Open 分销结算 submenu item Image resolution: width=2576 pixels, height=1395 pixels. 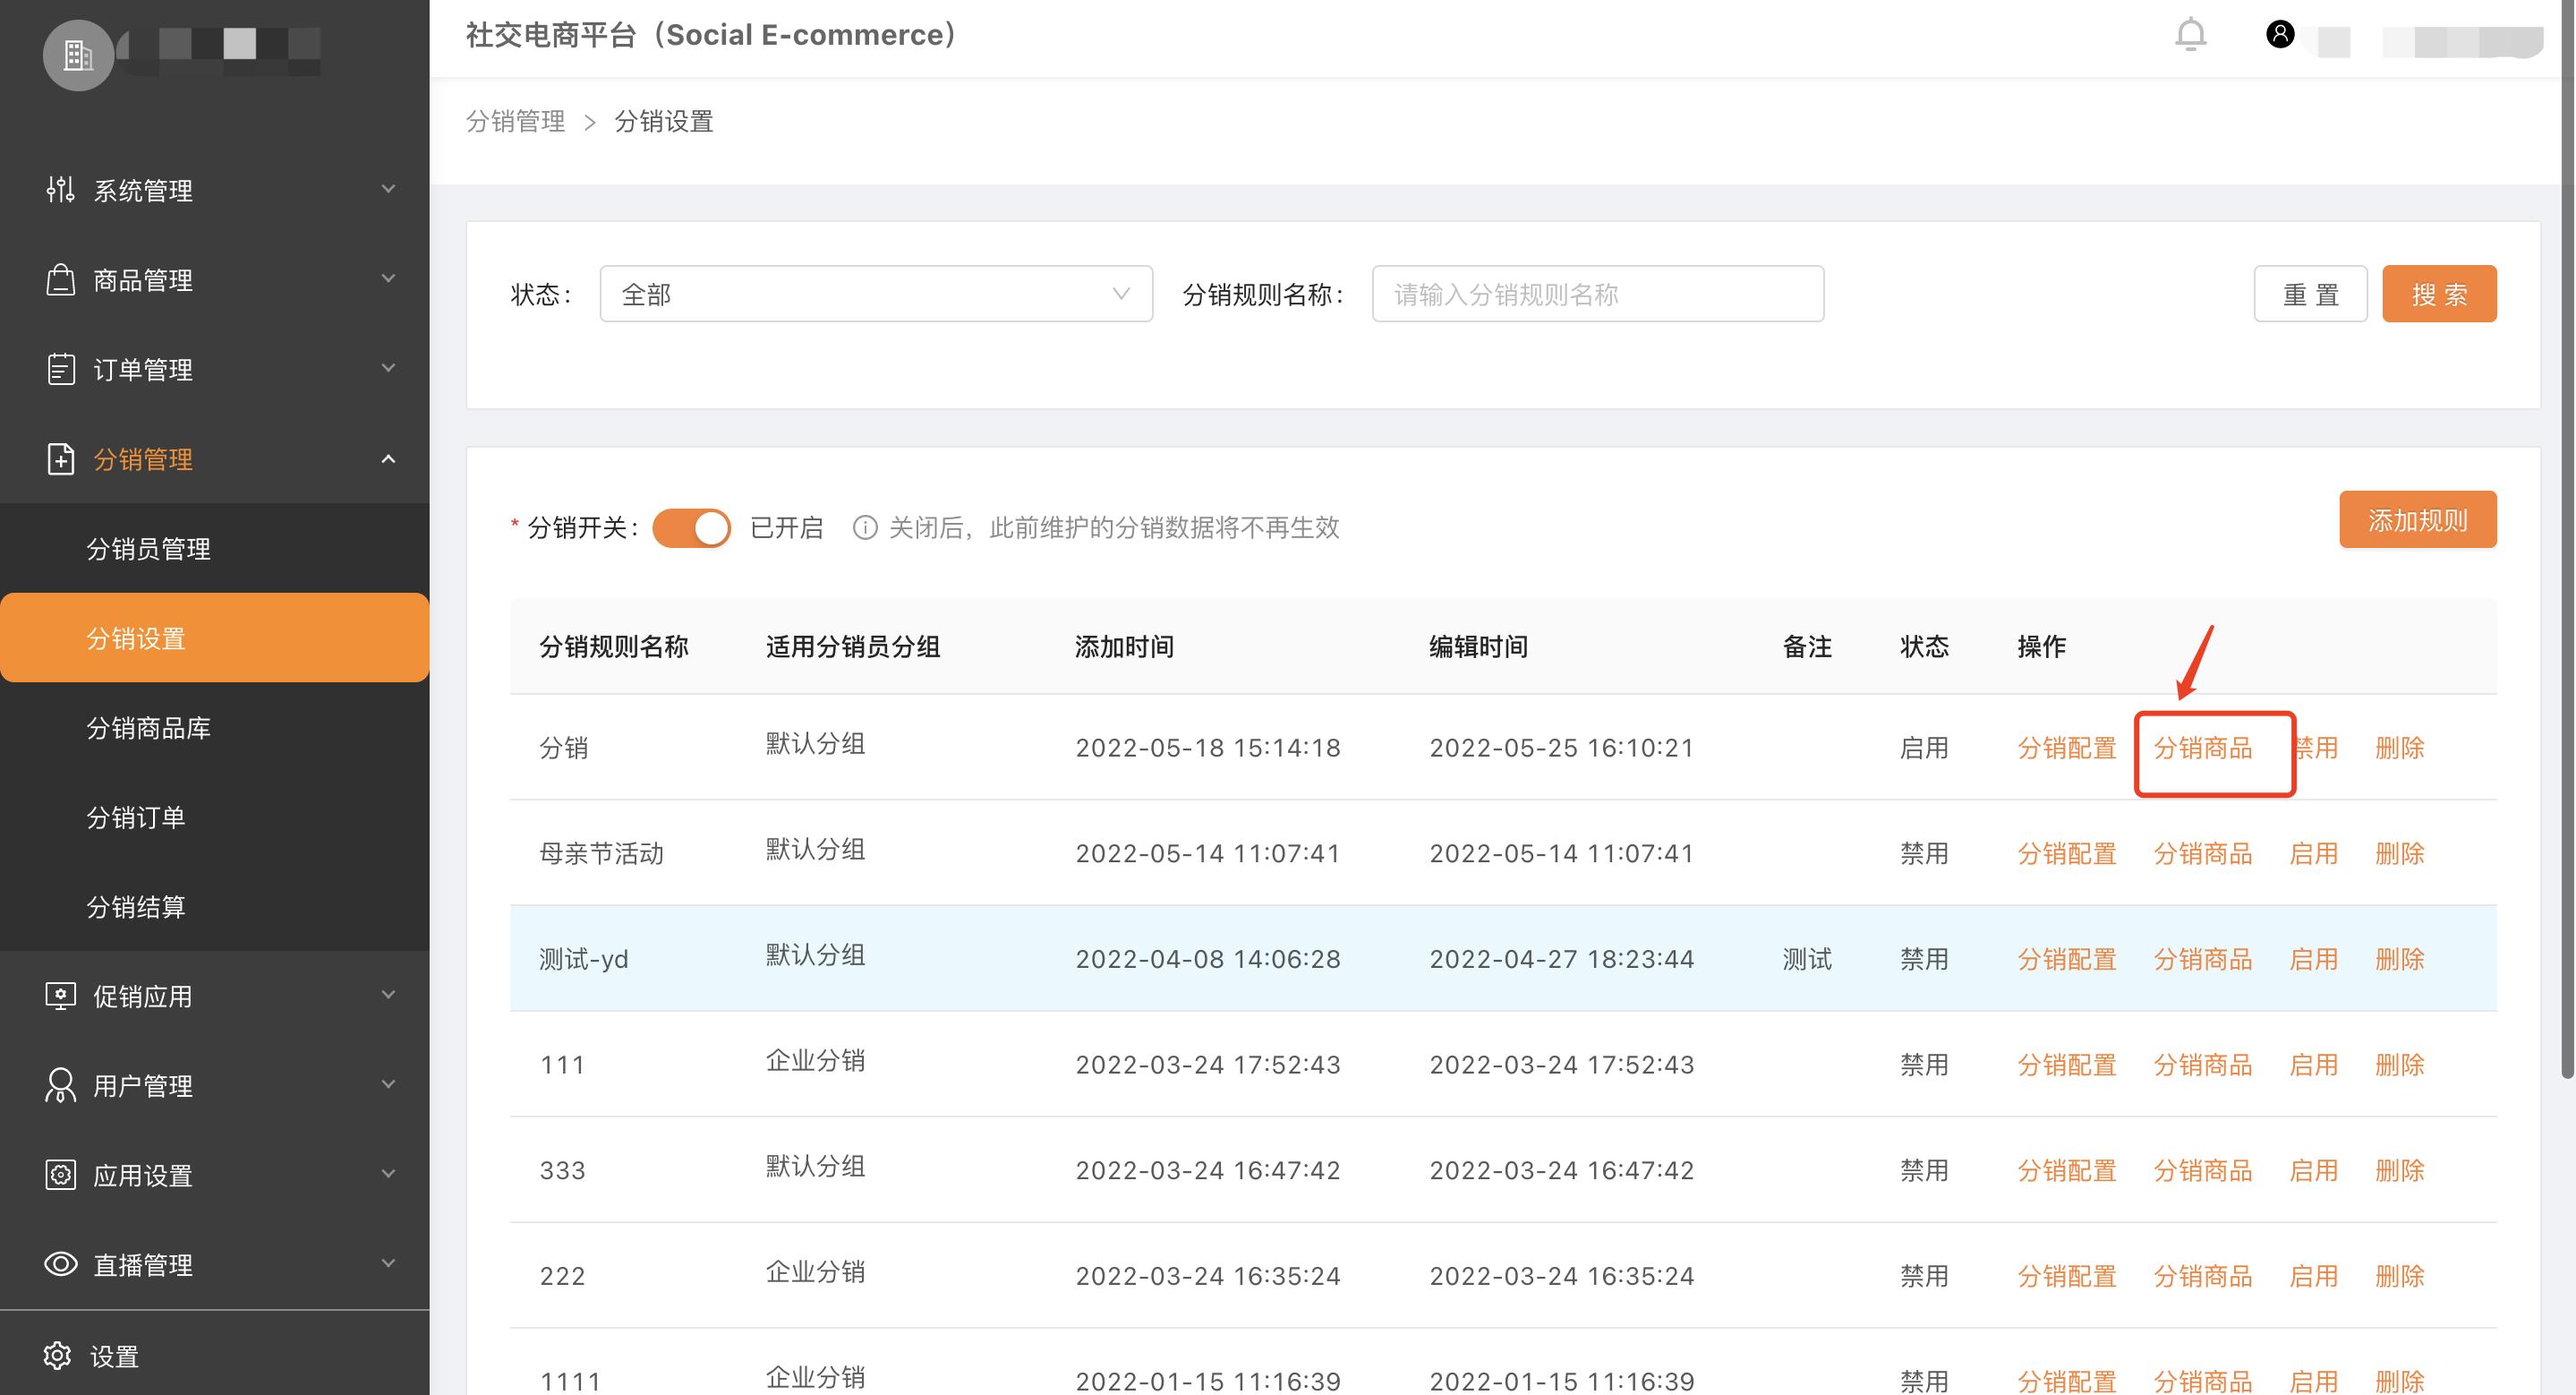pyautogui.click(x=214, y=906)
